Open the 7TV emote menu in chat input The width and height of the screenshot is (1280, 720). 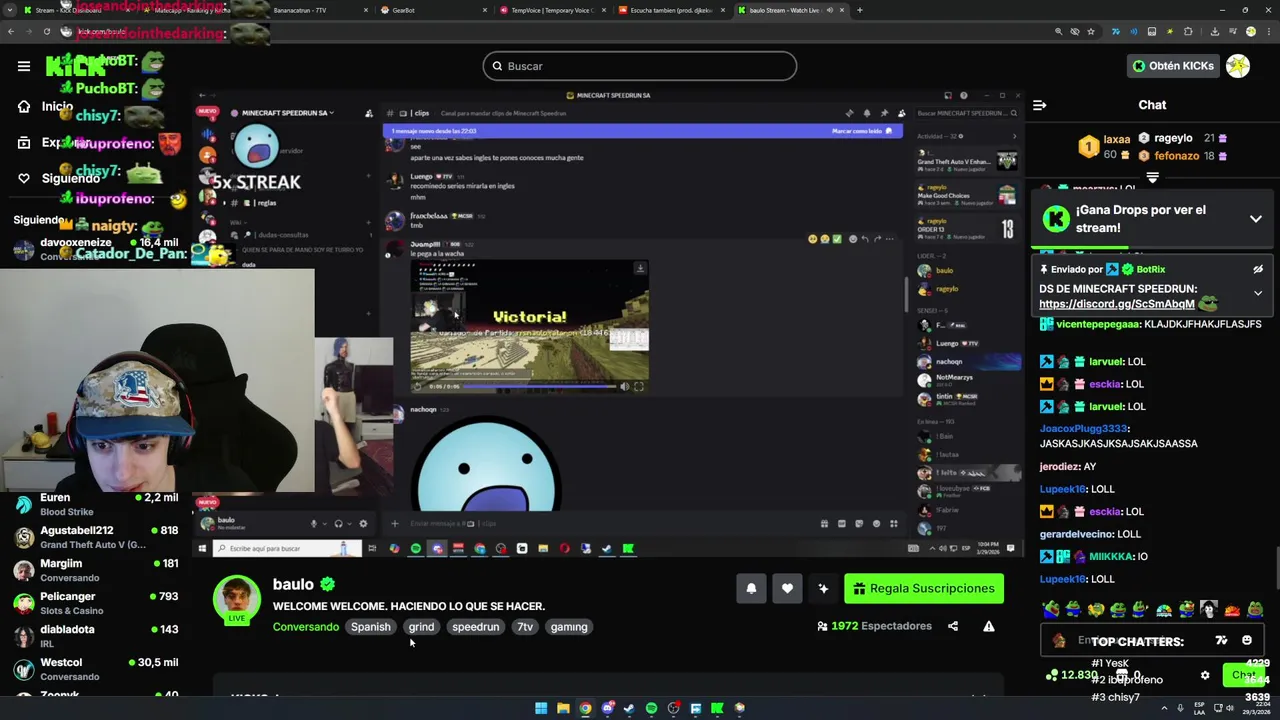click(x=1221, y=641)
